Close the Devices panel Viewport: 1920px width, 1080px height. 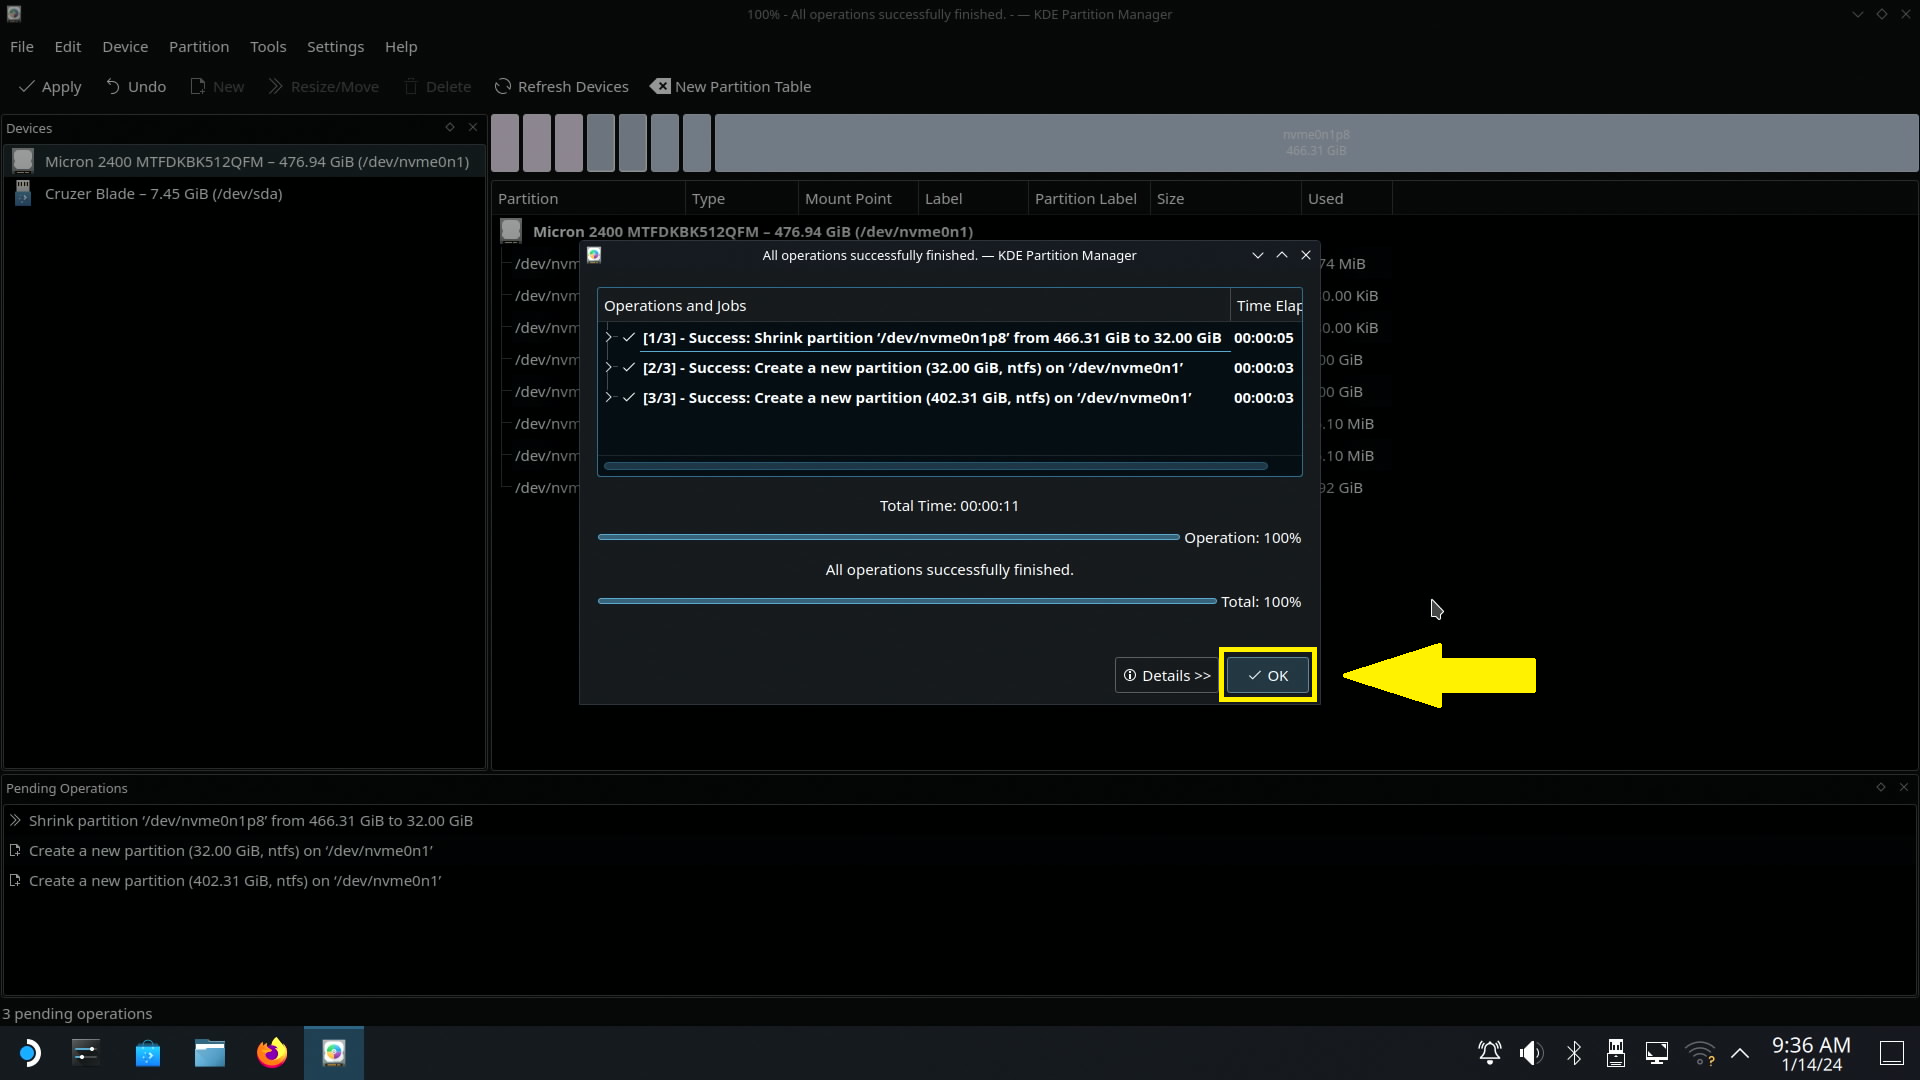[473, 128]
